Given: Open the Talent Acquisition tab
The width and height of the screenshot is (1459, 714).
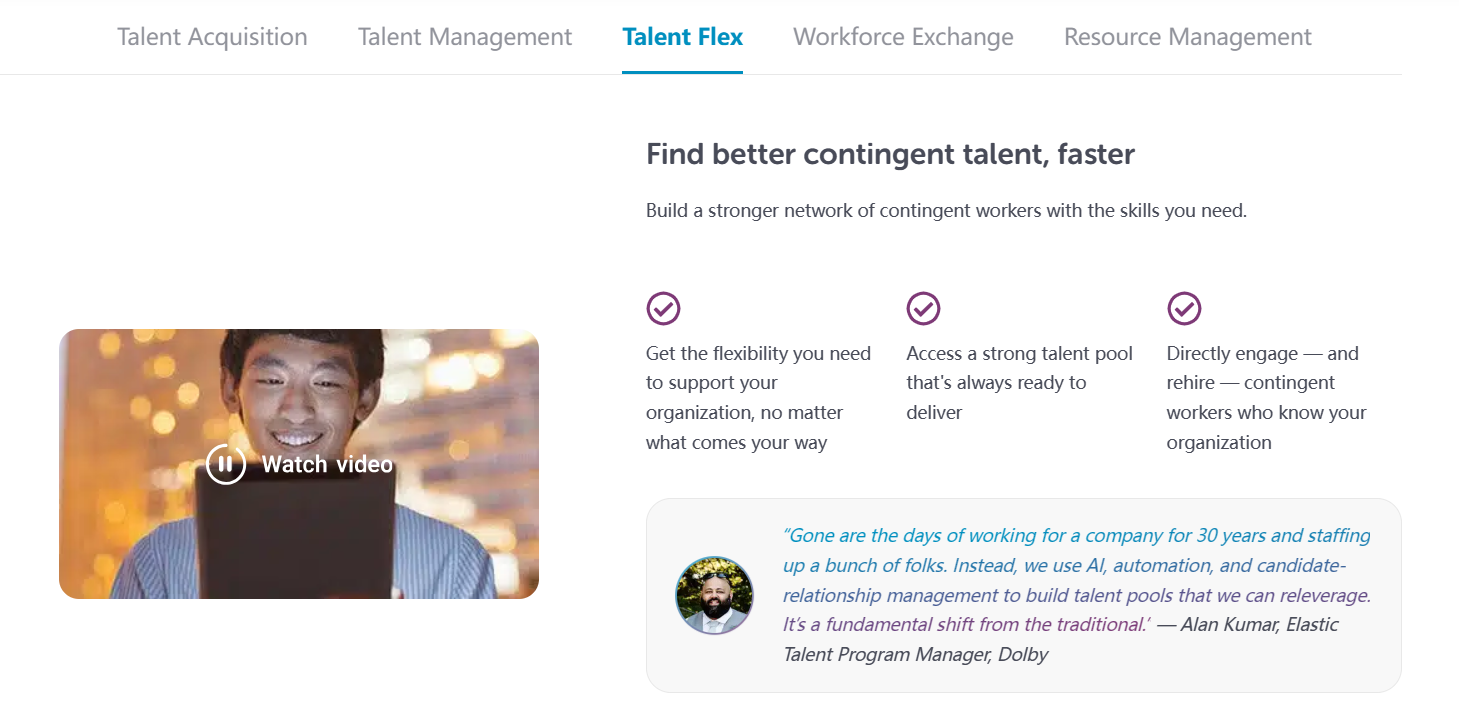Looking at the screenshot, I should 212,37.
